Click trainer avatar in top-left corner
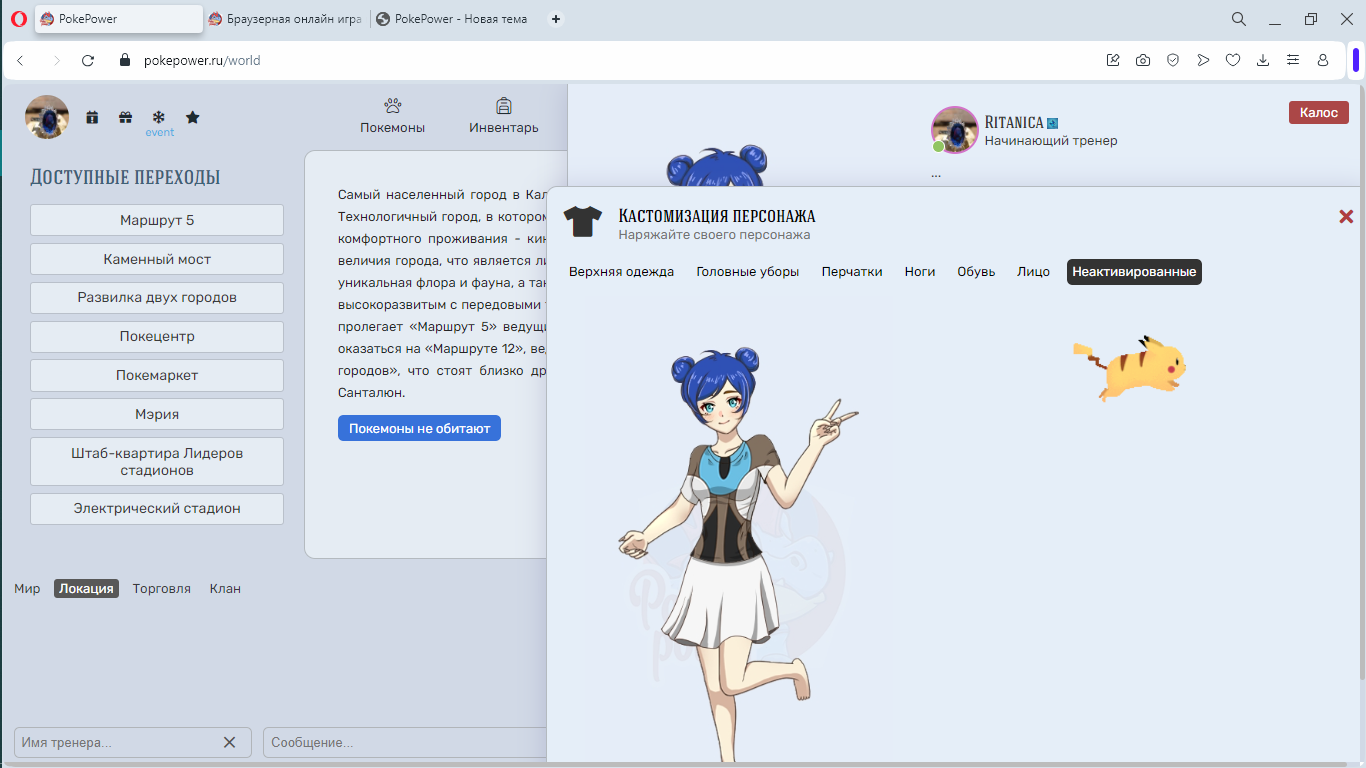Image resolution: width=1366 pixels, height=768 pixels. click(x=47, y=117)
